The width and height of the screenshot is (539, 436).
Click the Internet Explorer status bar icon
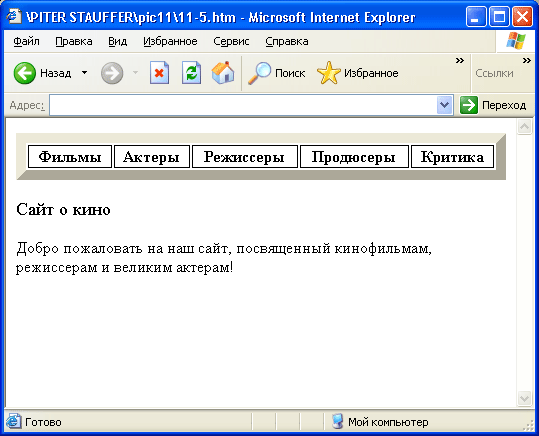click(x=13, y=421)
